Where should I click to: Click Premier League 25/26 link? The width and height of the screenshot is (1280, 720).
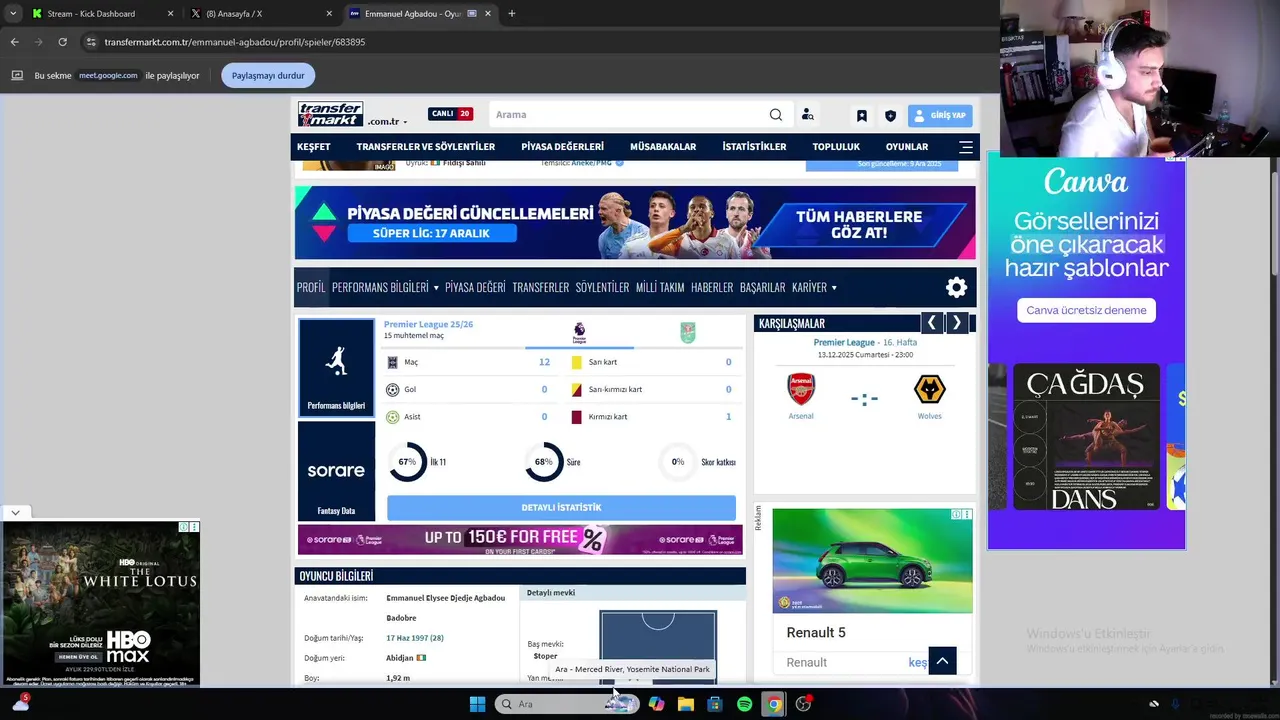pyautogui.click(x=428, y=324)
